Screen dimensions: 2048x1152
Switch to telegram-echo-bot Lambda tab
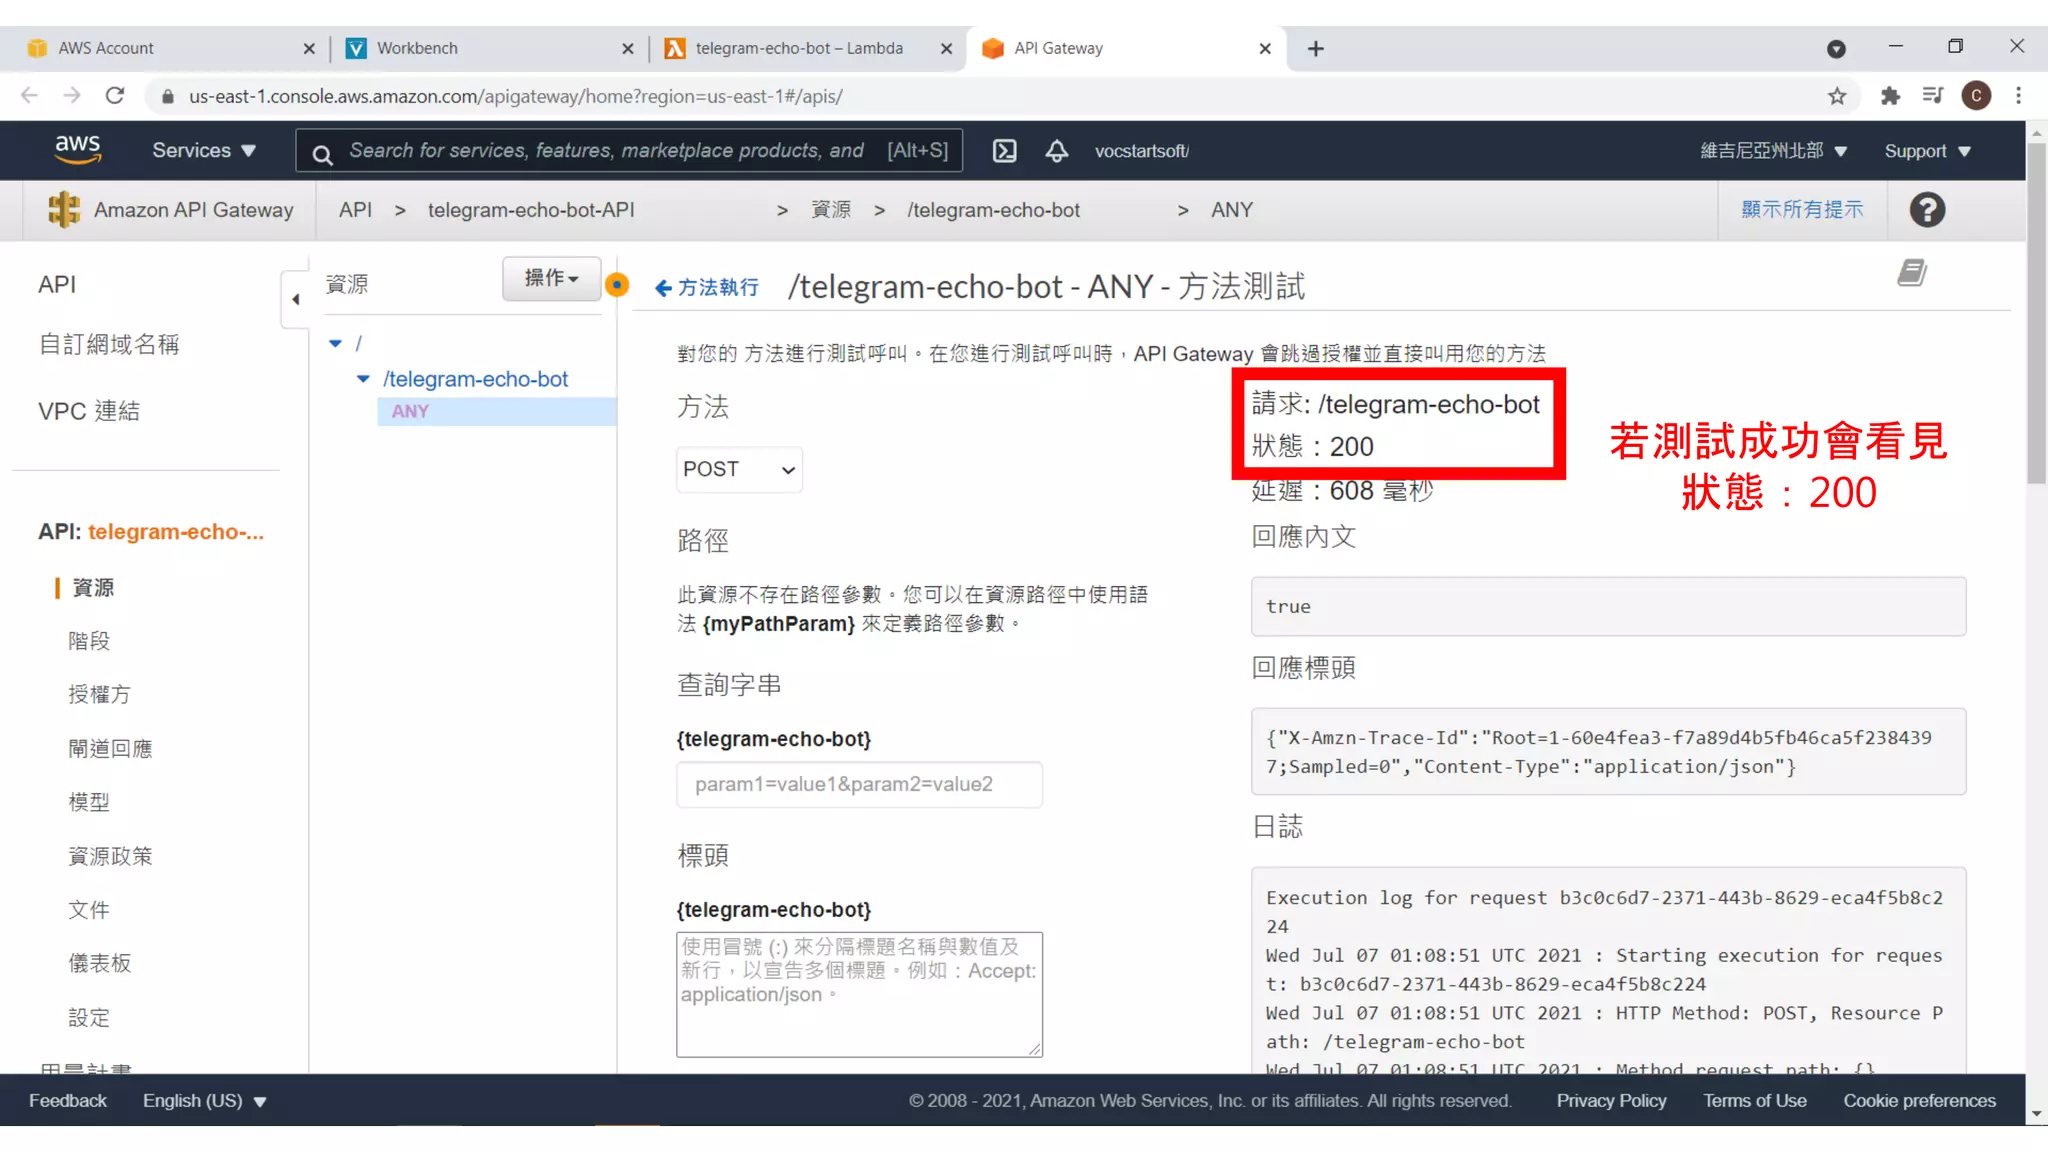point(808,48)
